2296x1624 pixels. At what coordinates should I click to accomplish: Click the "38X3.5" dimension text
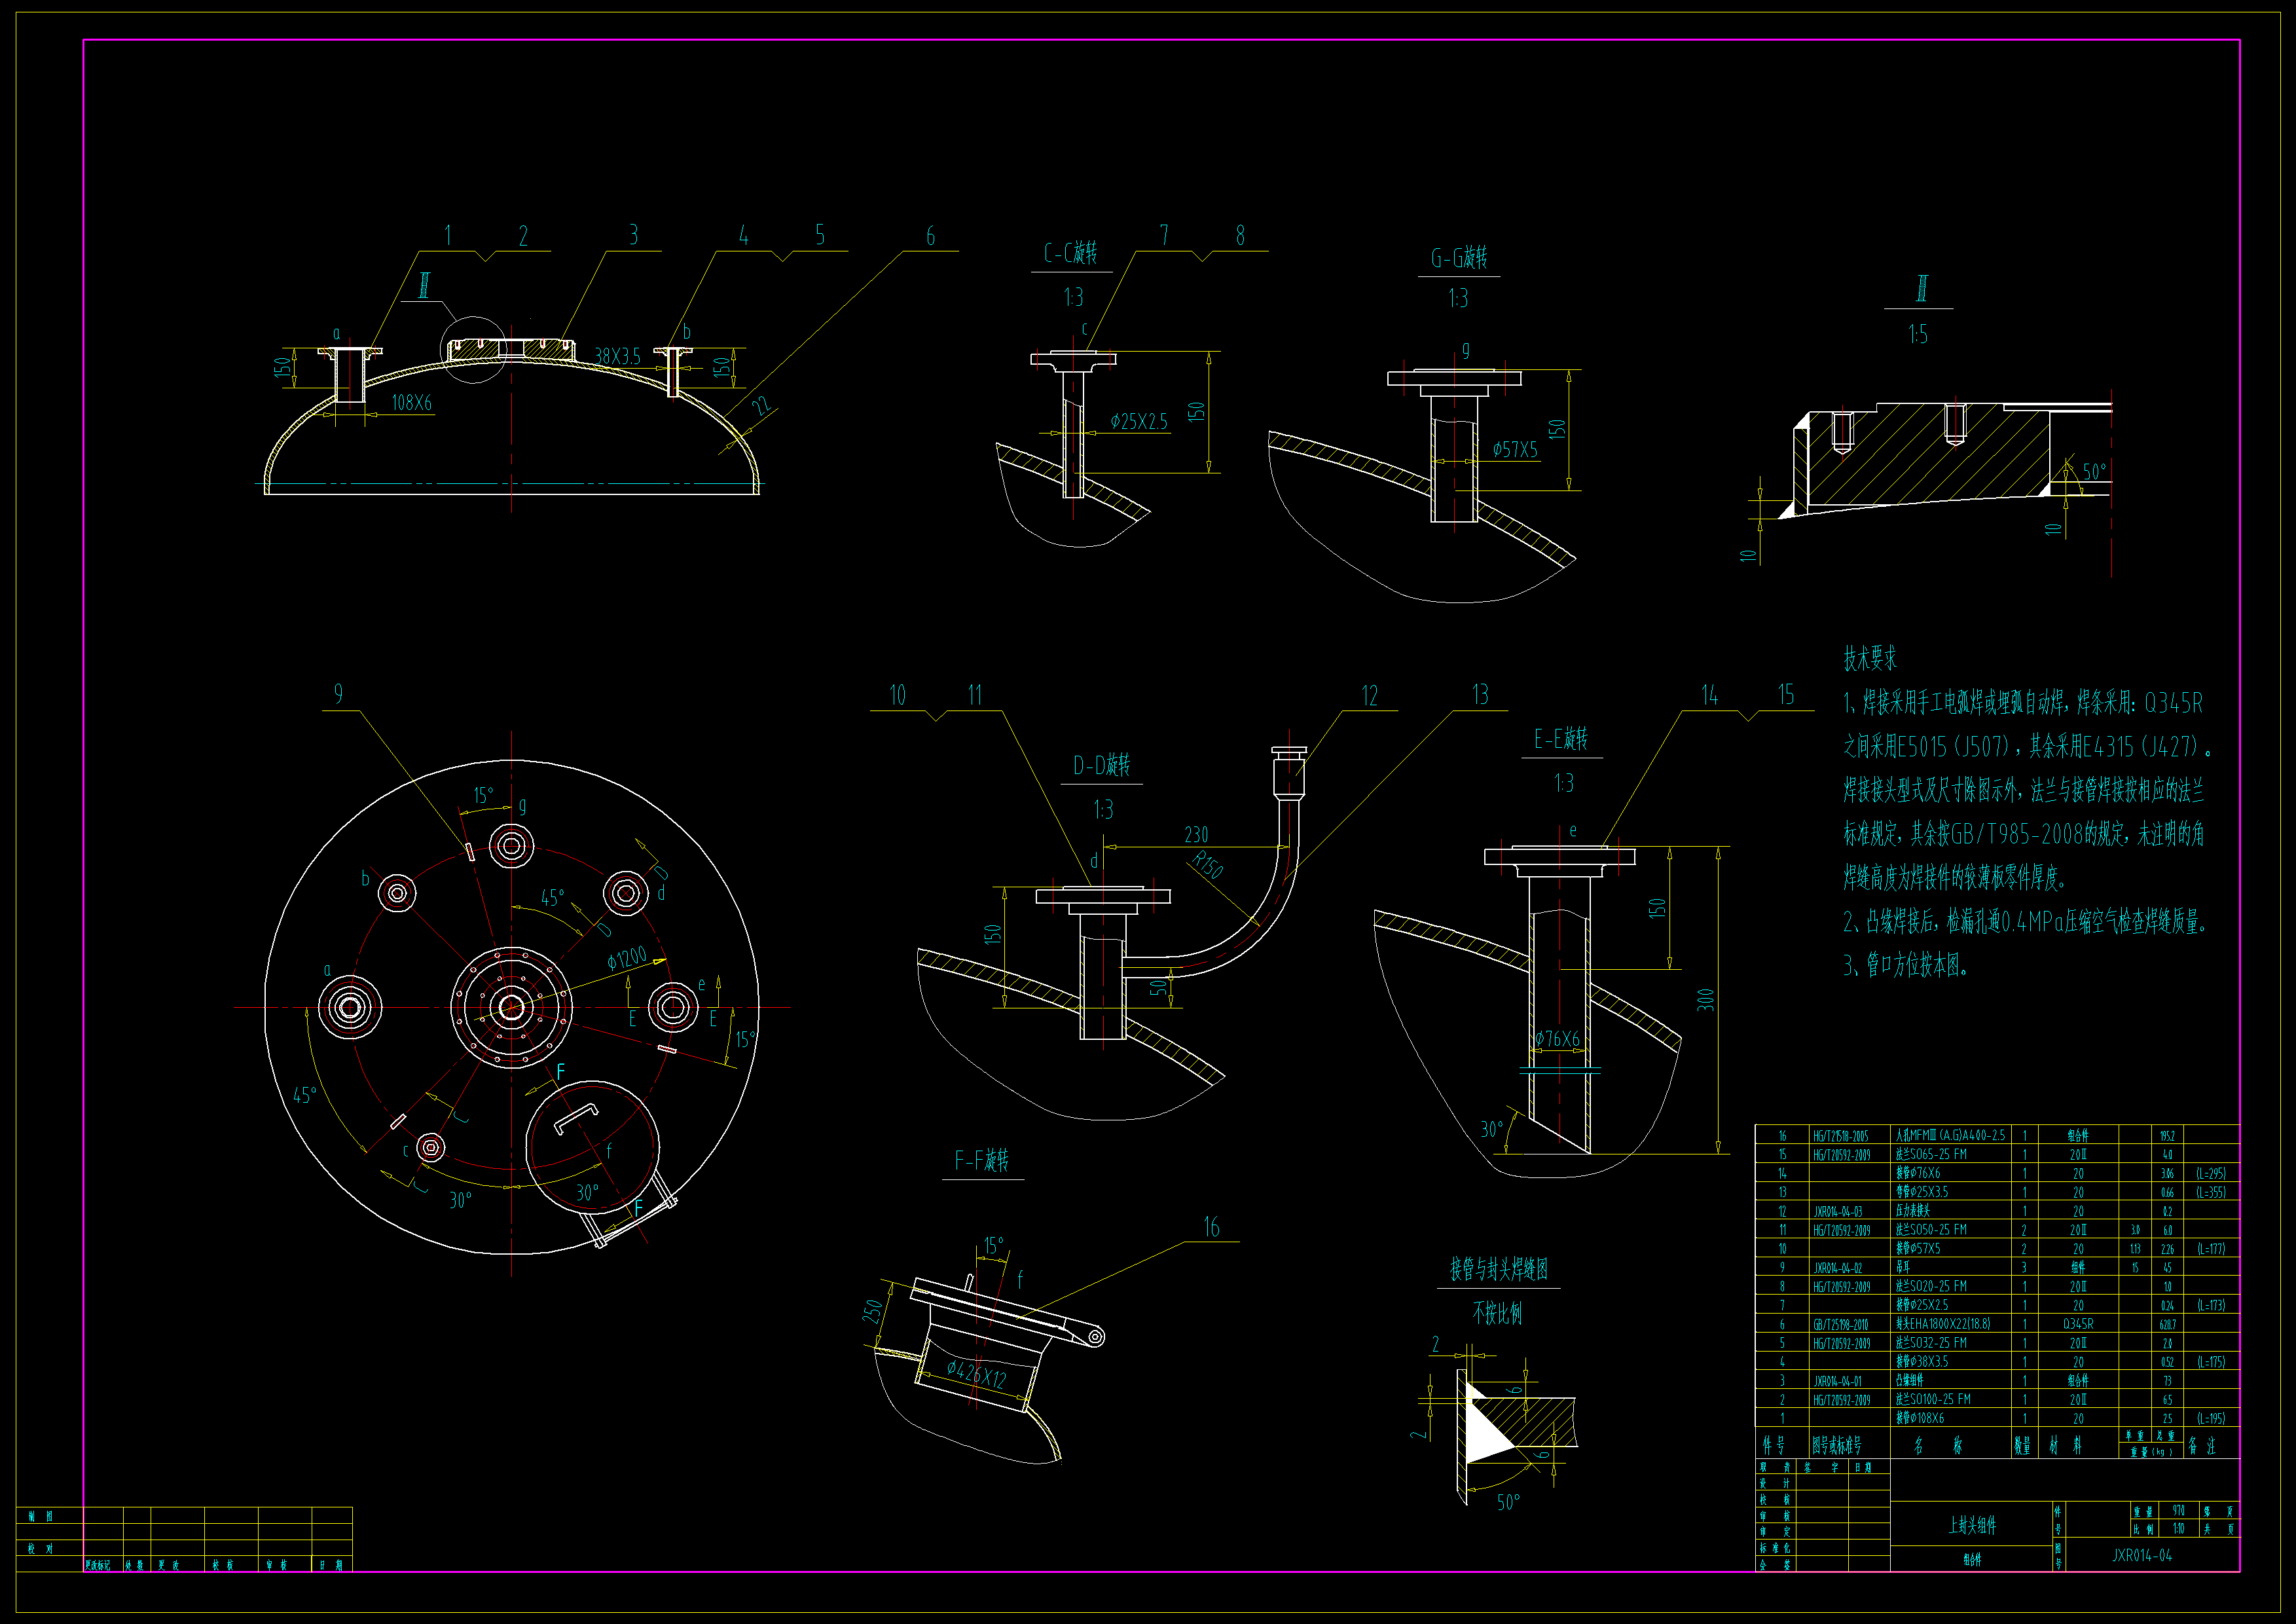pyautogui.click(x=617, y=356)
